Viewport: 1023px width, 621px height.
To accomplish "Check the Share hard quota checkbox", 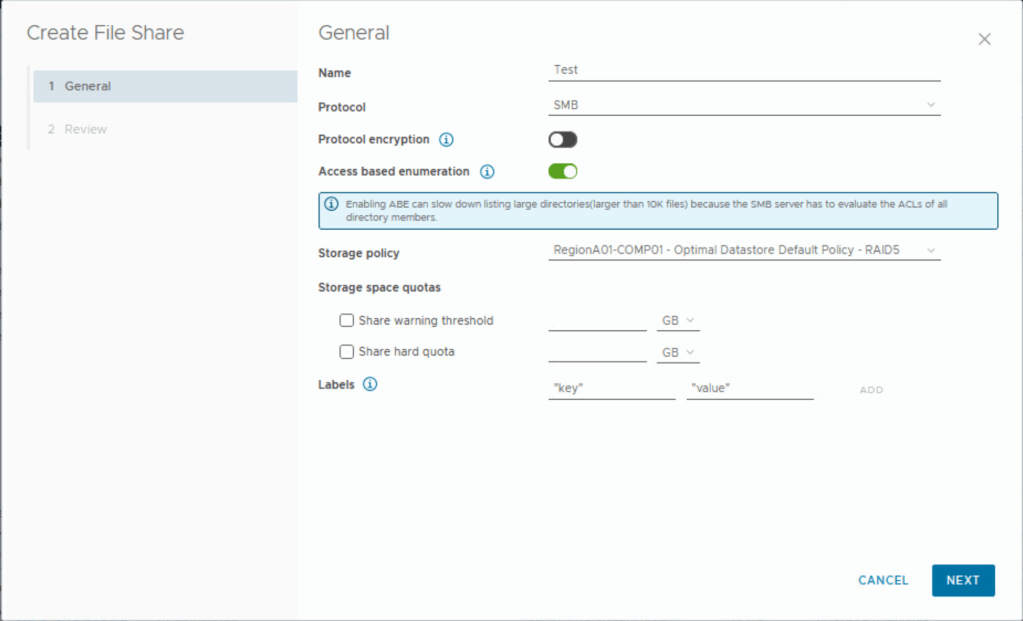I will point(347,352).
